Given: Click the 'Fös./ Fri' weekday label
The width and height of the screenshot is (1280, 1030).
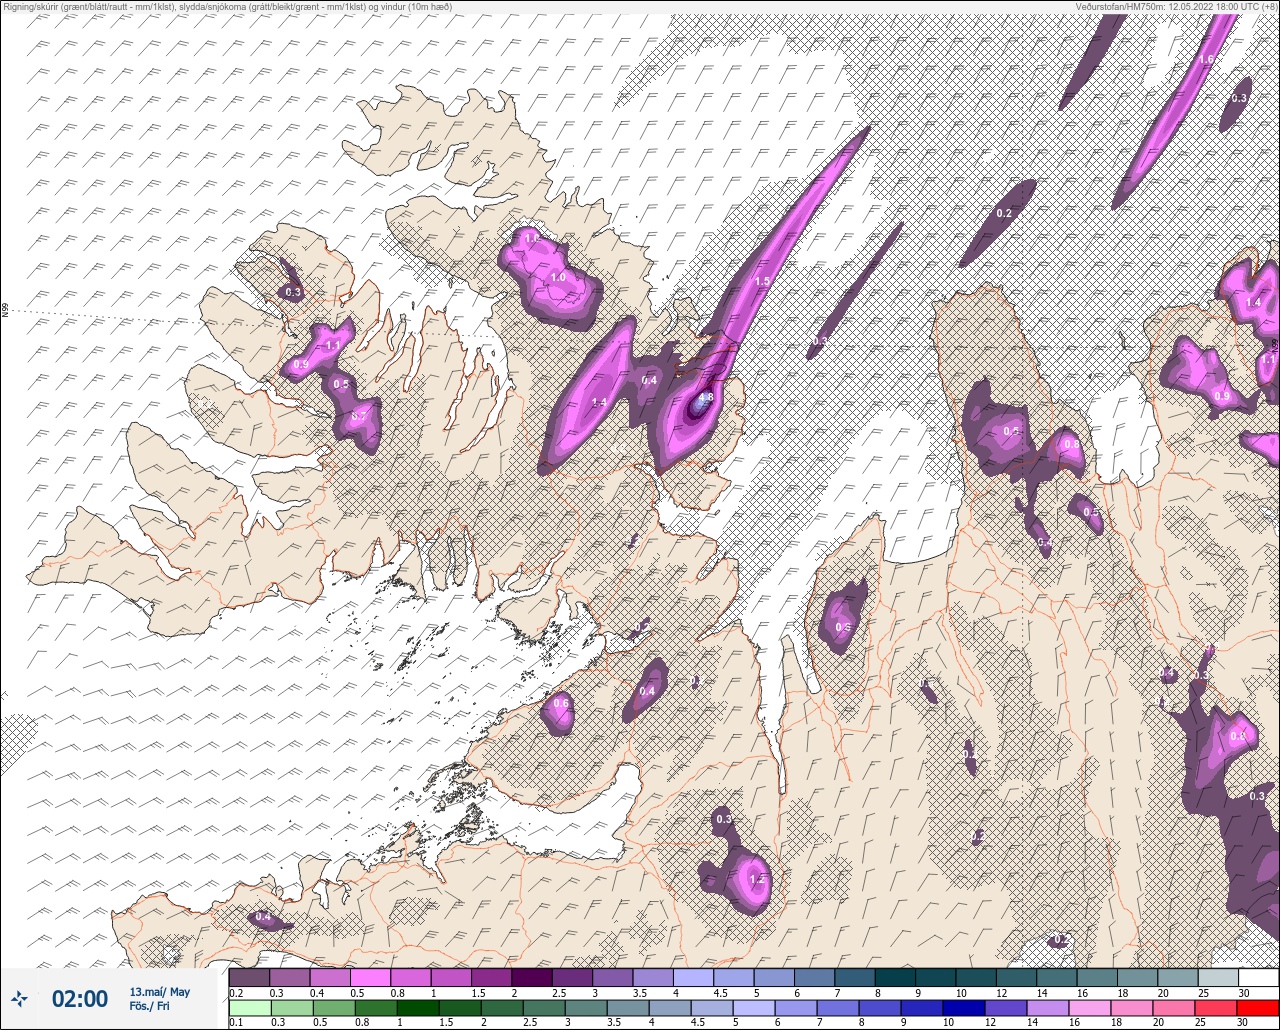Looking at the screenshot, I should 149,1006.
